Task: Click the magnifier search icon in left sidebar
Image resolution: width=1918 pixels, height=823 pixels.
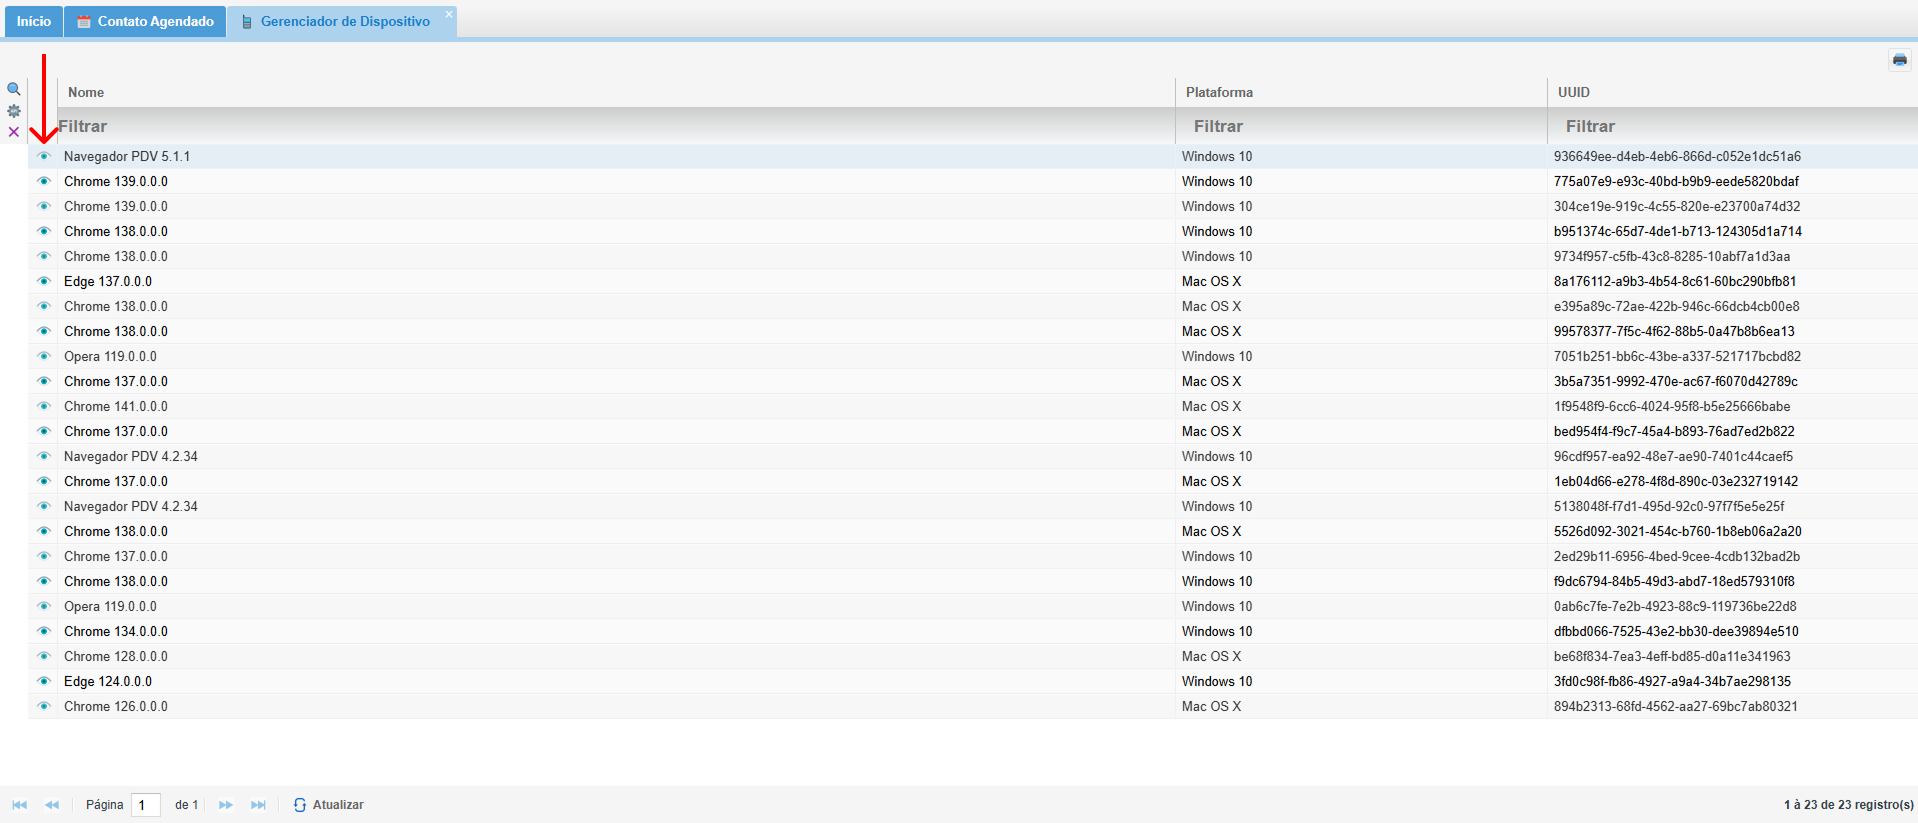Action: [x=14, y=89]
